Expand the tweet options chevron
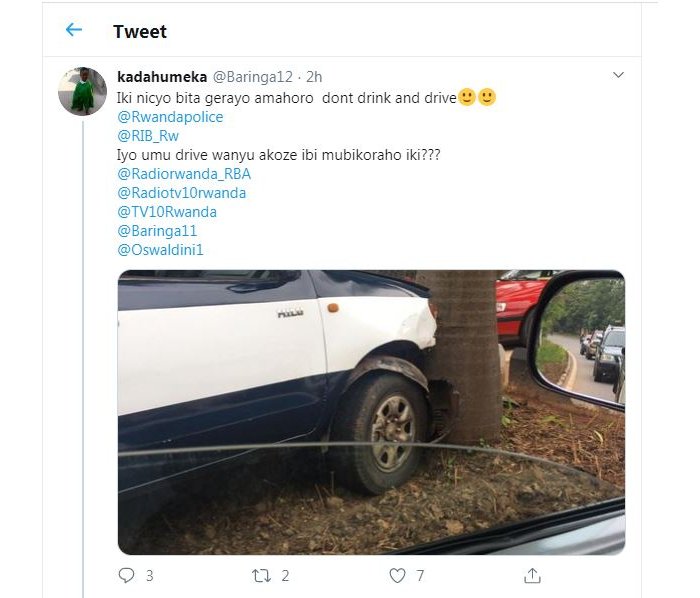 click(618, 75)
